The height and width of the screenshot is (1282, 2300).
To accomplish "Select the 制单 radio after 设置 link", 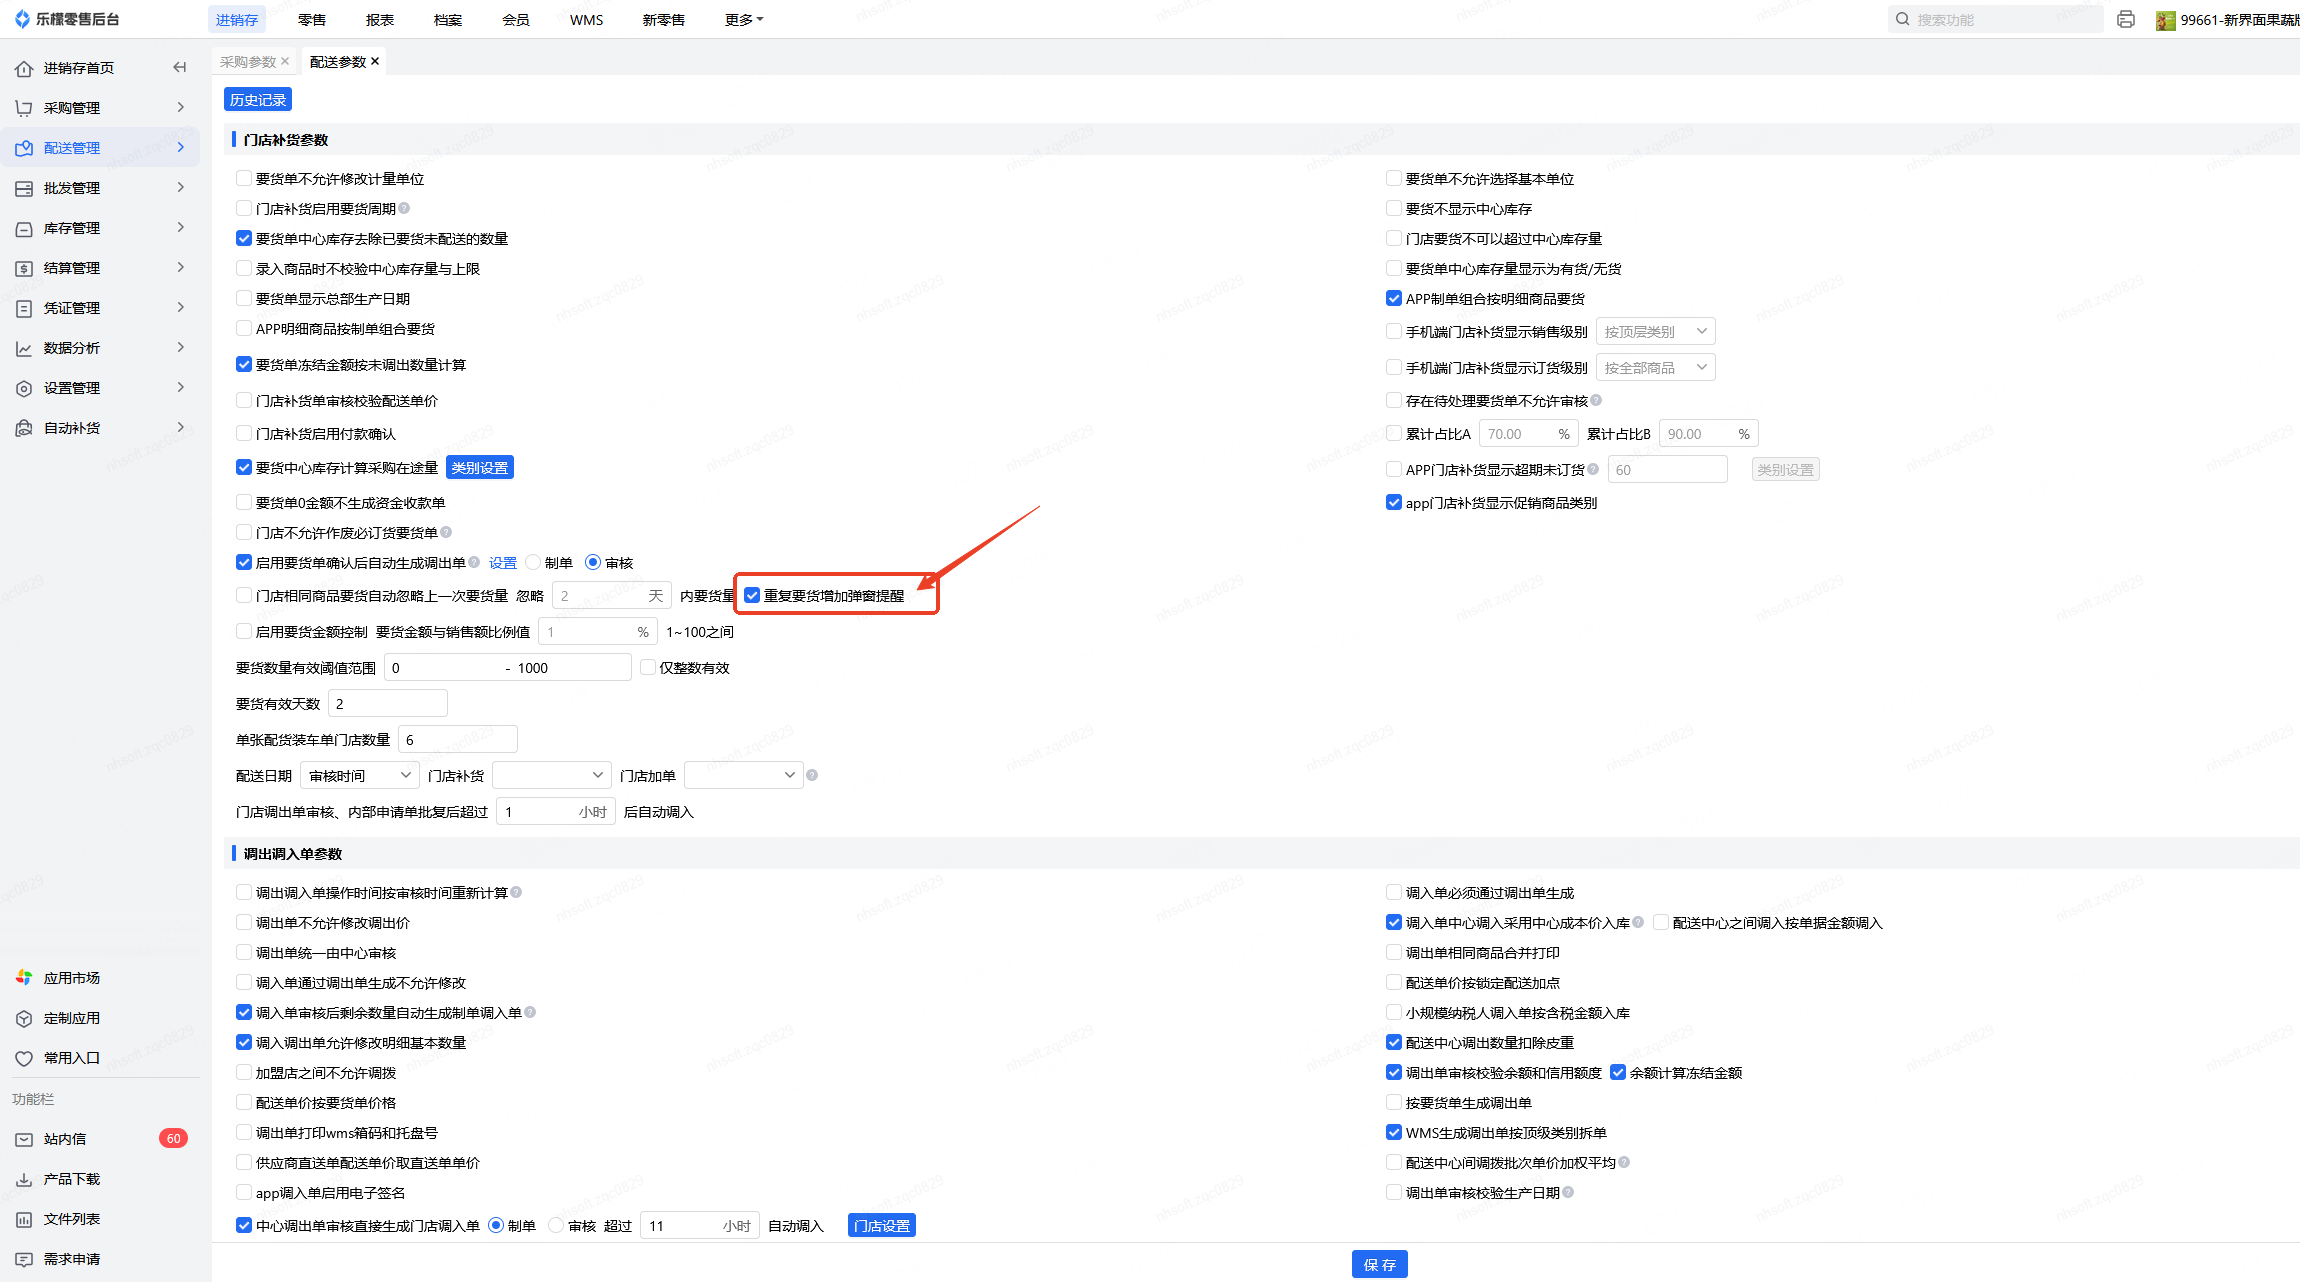I will (x=534, y=562).
